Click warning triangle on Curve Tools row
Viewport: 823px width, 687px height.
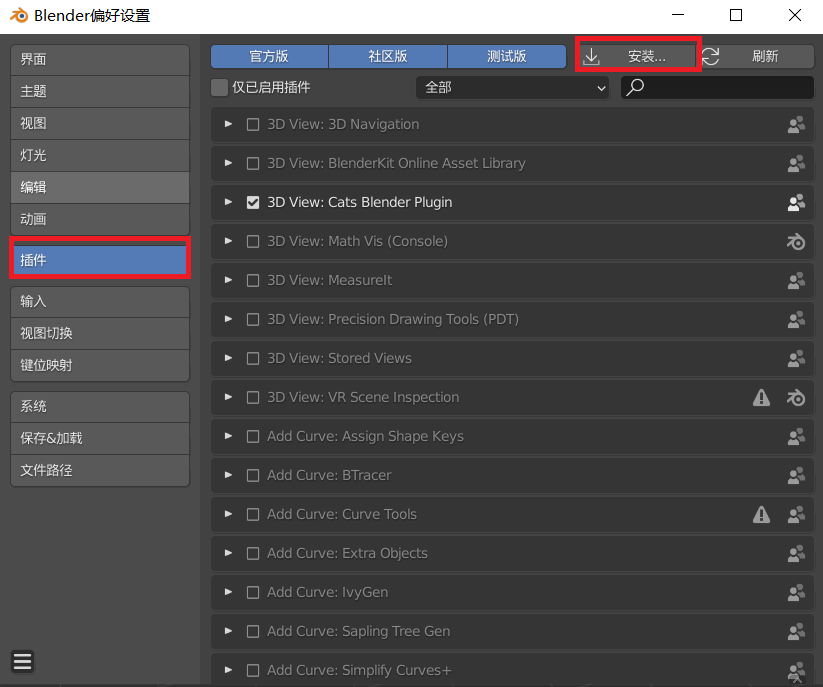(x=761, y=514)
